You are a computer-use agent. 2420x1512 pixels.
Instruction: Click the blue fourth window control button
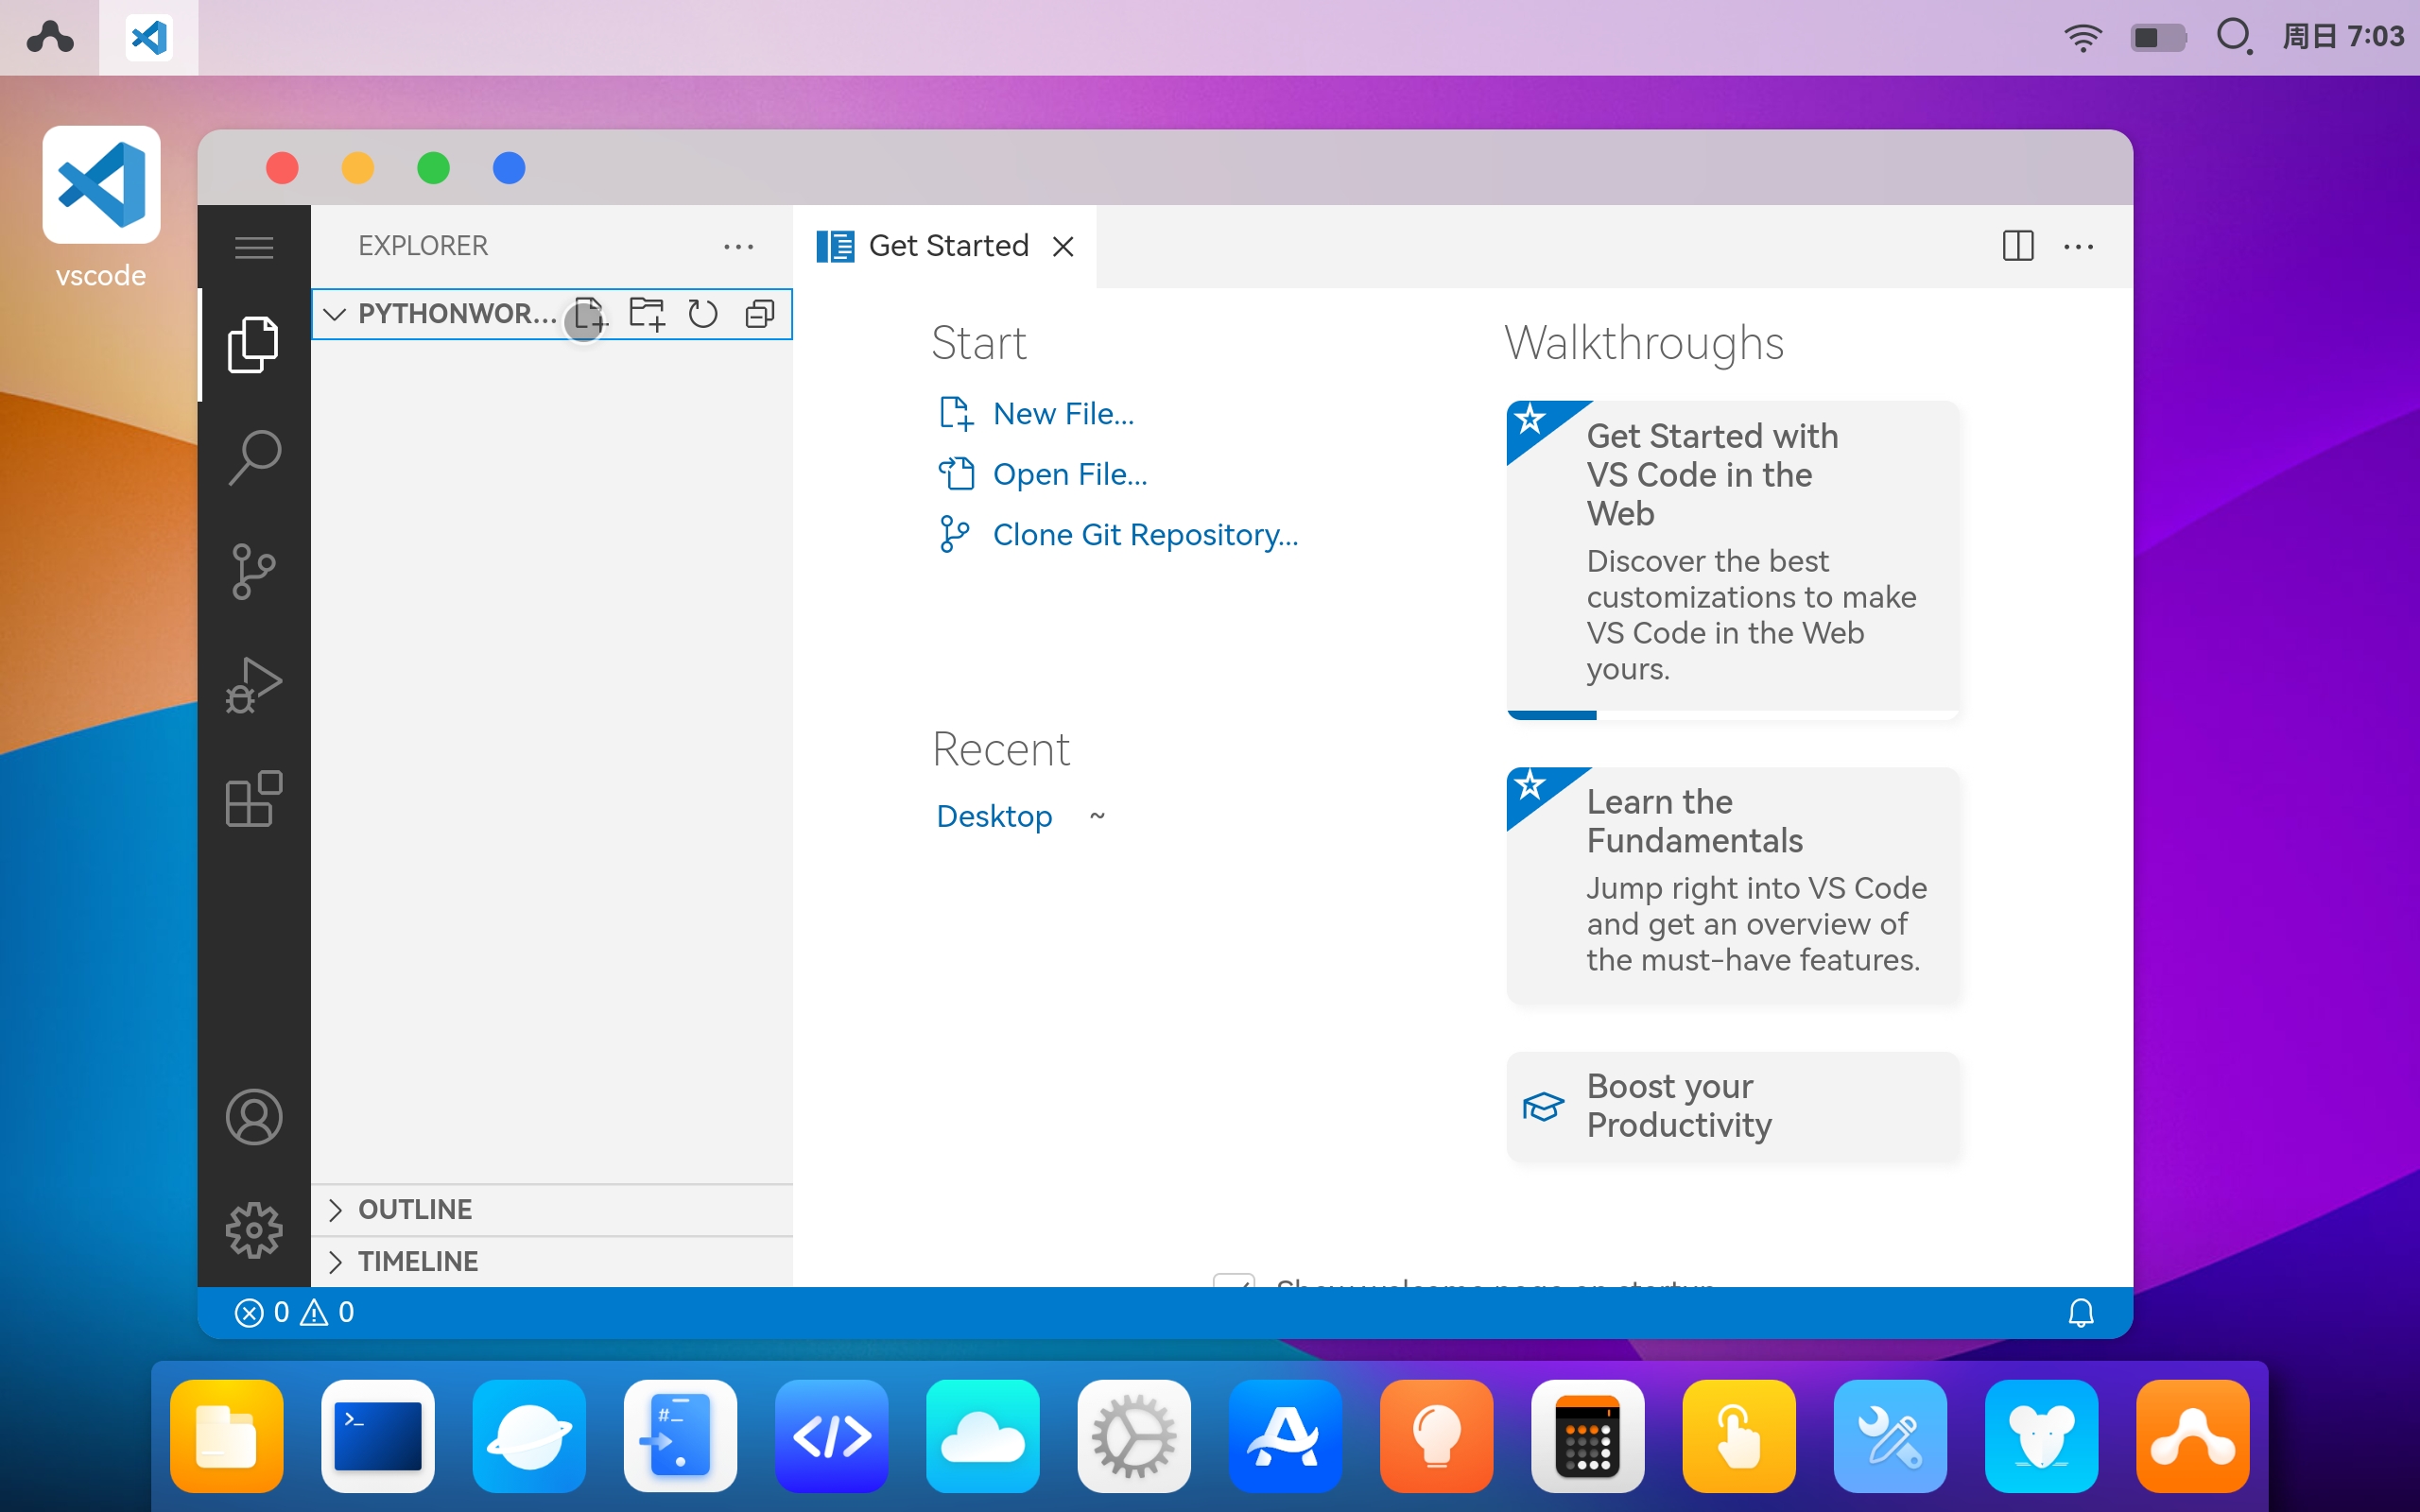click(509, 168)
